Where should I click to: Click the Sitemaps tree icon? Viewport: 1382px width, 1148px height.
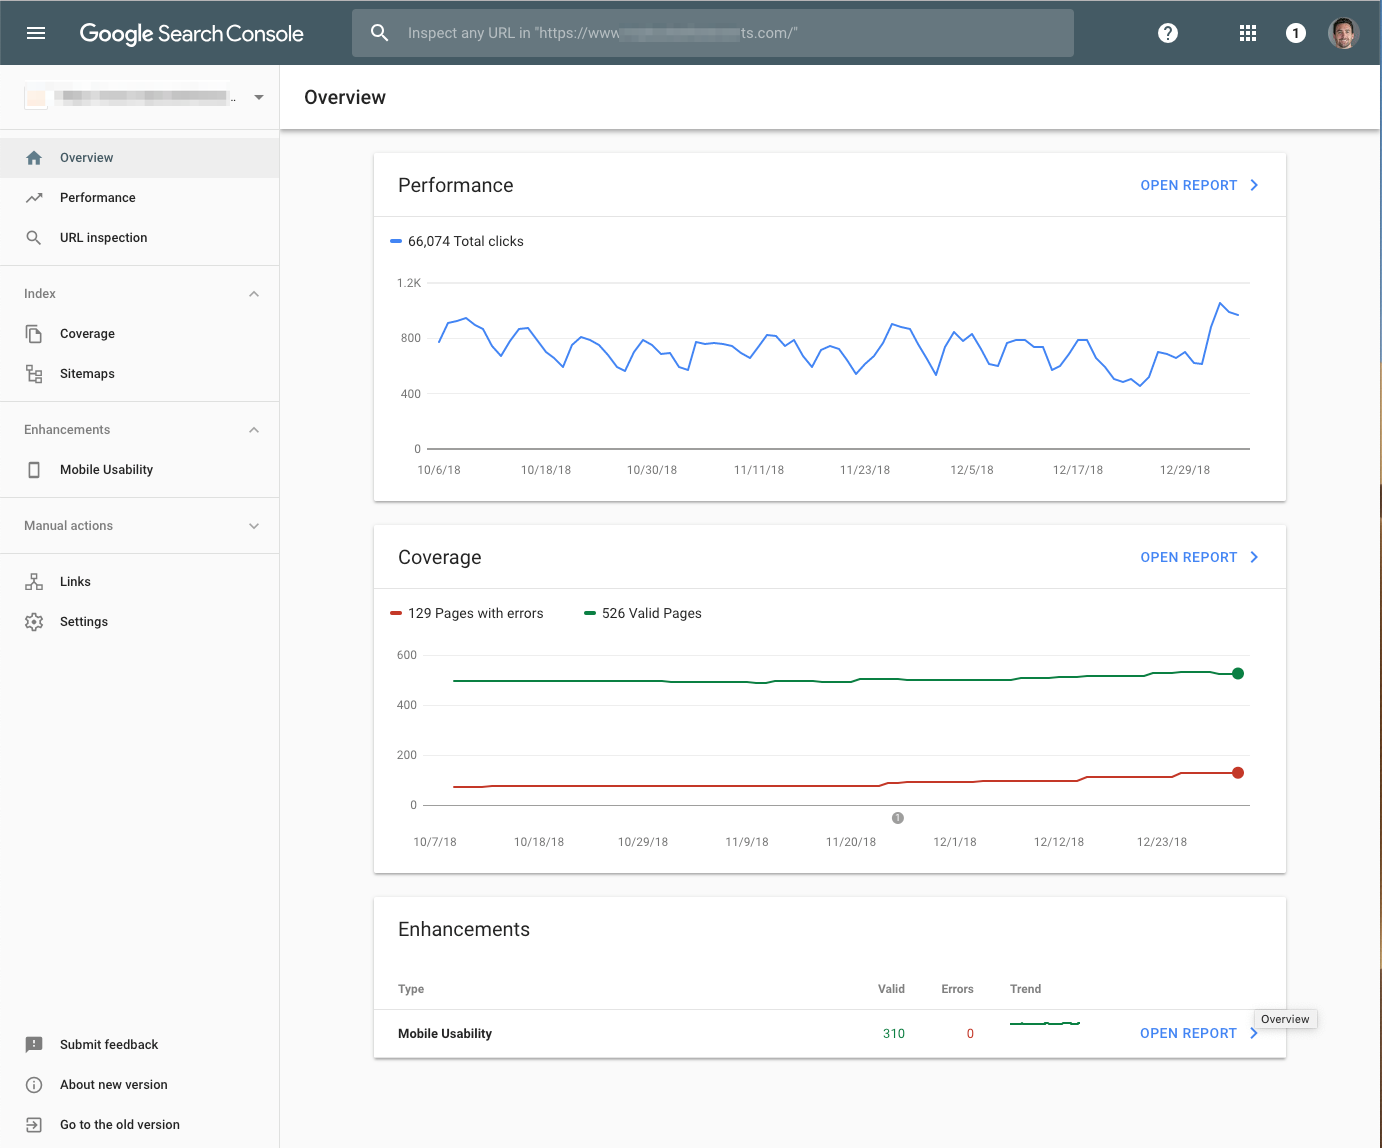click(34, 374)
